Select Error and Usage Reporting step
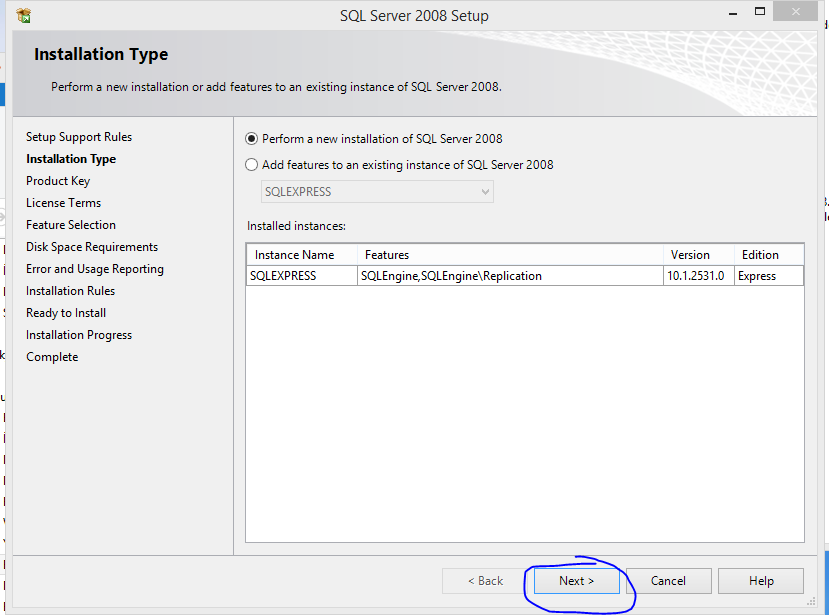The image size is (829, 615). (x=95, y=269)
